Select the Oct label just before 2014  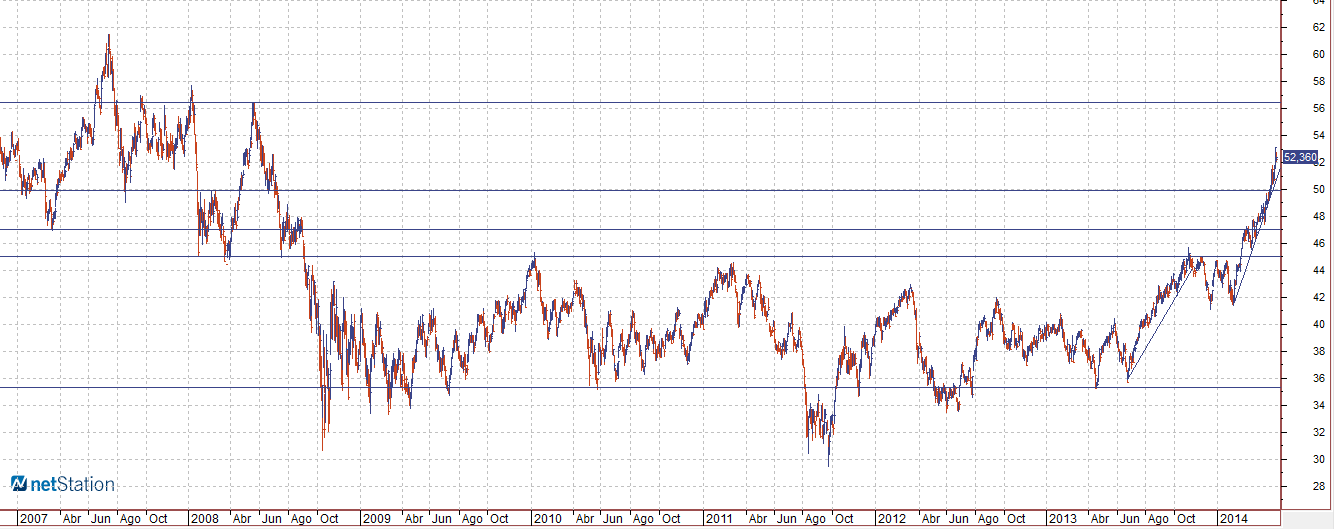(1187, 519)
